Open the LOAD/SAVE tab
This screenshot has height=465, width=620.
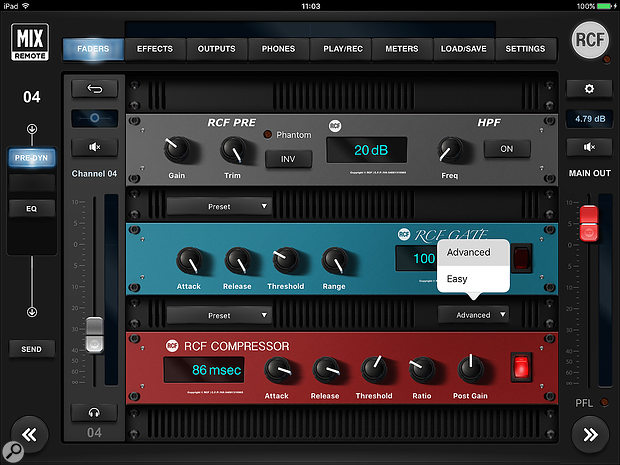click(x=464, y=49)
